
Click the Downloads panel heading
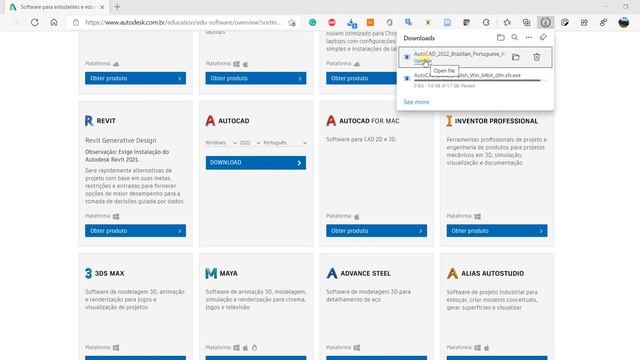[419, 38]
